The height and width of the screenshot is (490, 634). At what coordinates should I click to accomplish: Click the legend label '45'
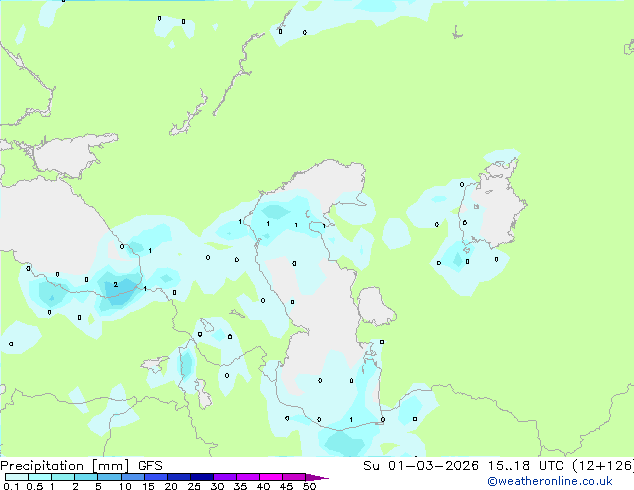[x=286, y=486]
